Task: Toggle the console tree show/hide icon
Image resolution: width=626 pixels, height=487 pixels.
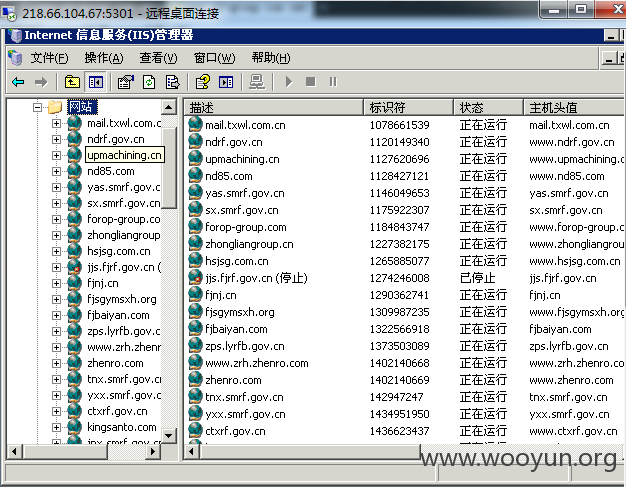Action: pos(96,82)
